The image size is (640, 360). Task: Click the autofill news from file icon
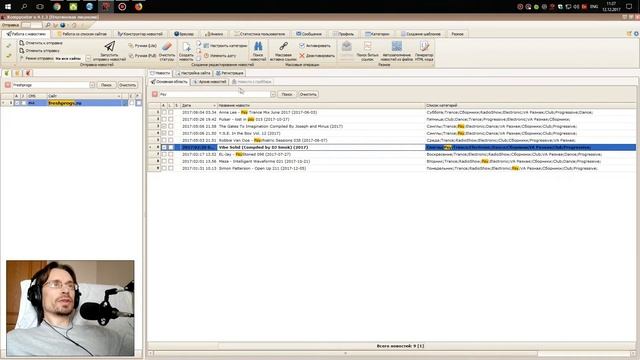396,46
